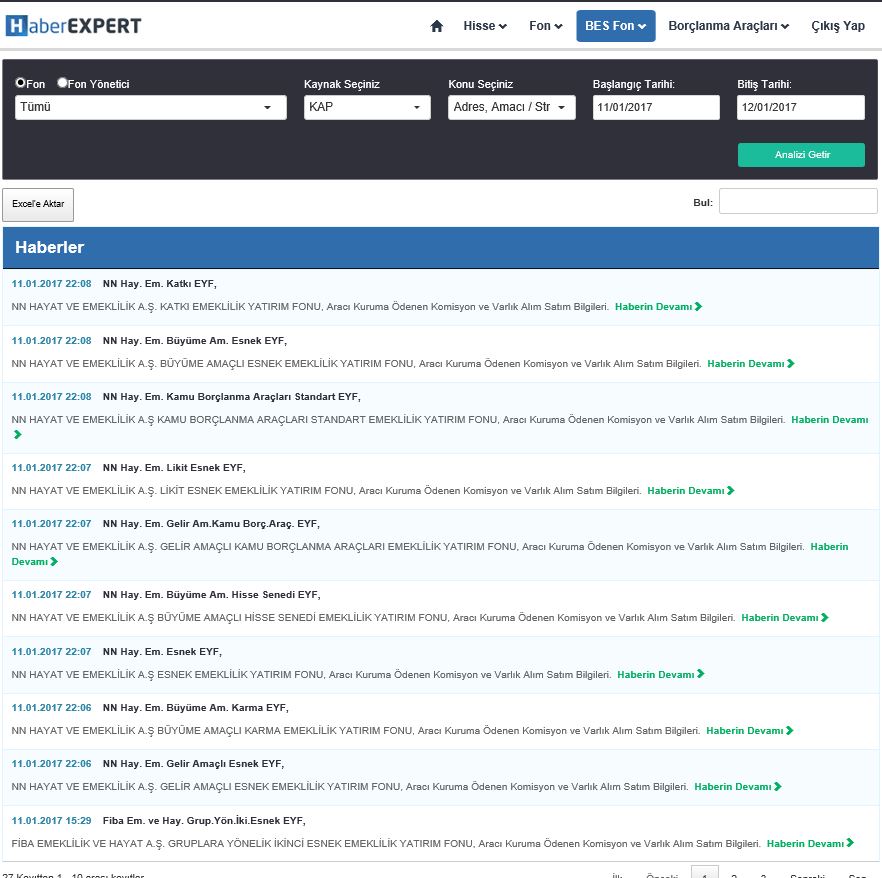
Task: Open Haberin Devamı for Büyüme Am. Hisse Senedi
Action: [x=785, y=618]
